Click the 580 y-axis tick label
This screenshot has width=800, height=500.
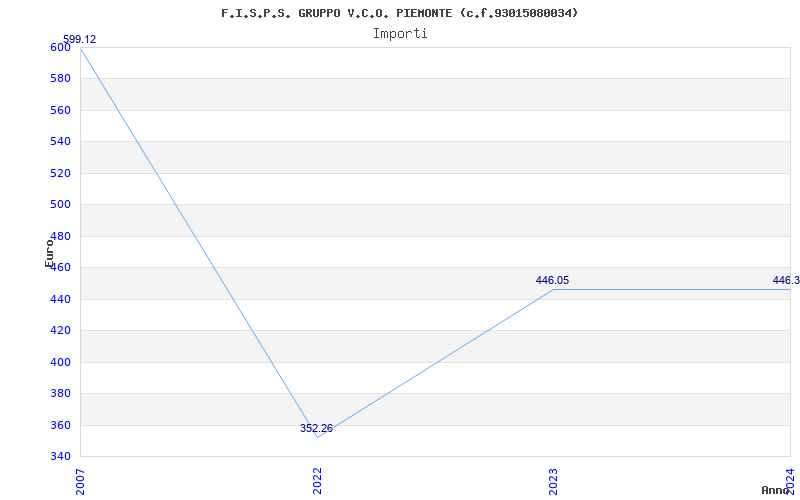pos(61,79)
